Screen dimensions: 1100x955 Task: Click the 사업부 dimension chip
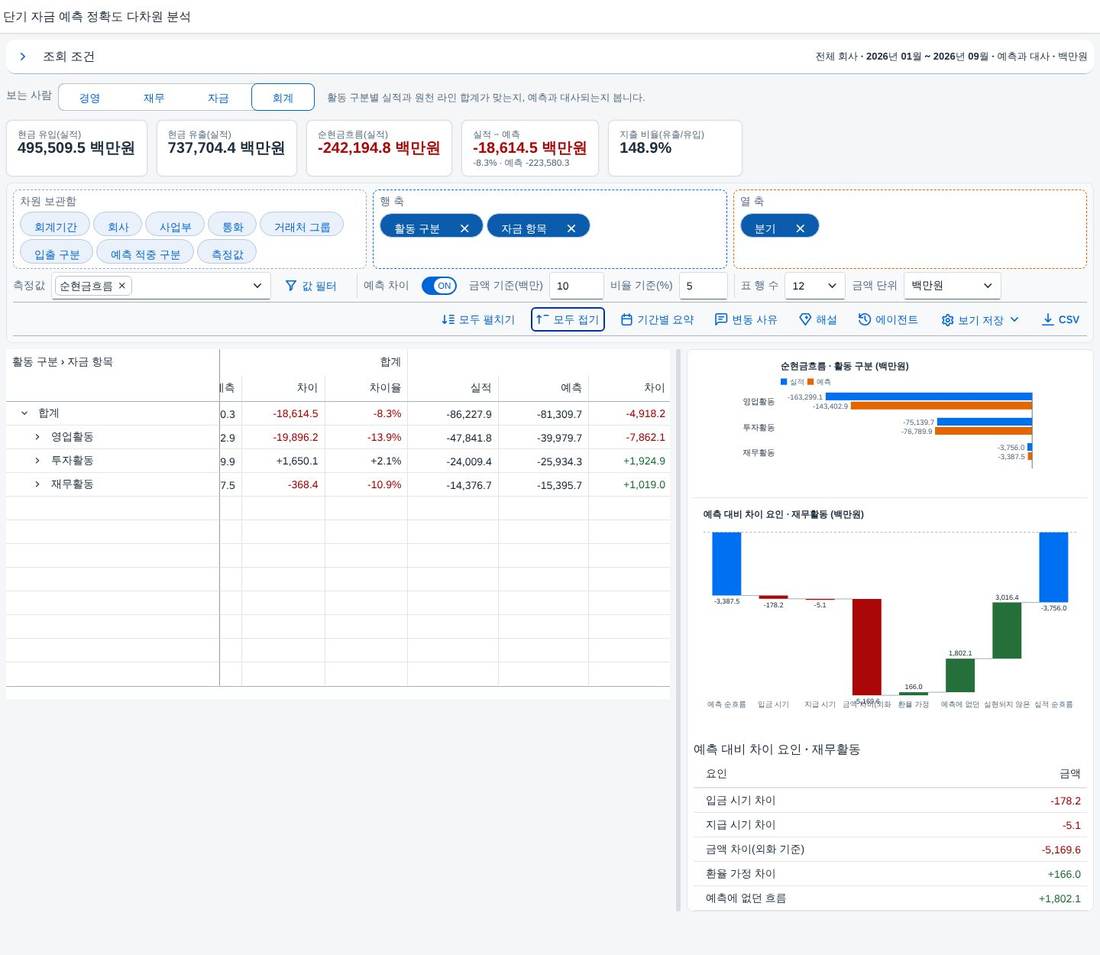(x=175, y=227)
